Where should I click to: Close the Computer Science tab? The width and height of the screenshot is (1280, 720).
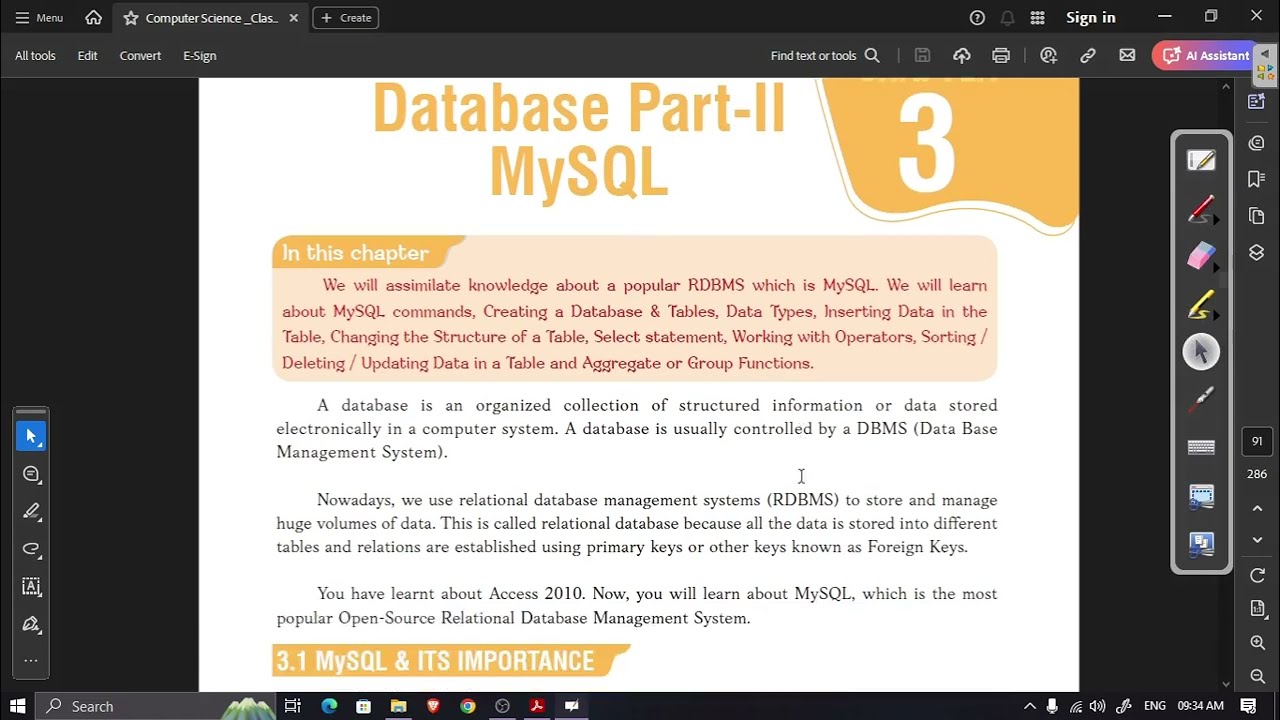293,18
